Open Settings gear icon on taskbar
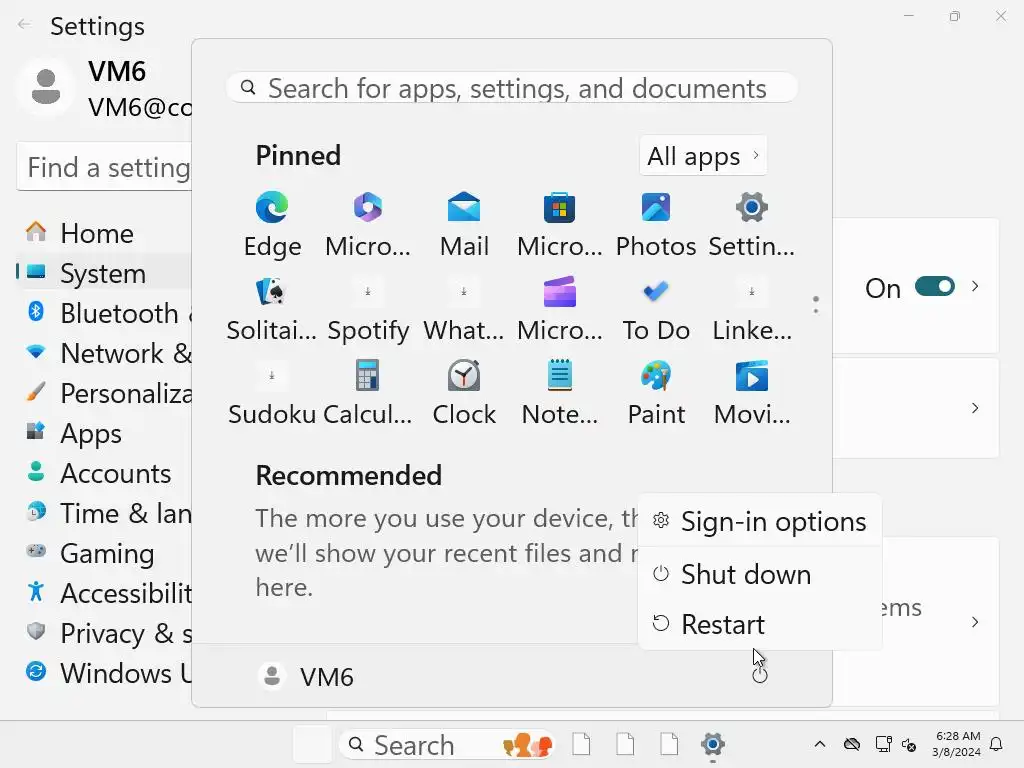This screenshot has height=768, width=1024. 712,744
